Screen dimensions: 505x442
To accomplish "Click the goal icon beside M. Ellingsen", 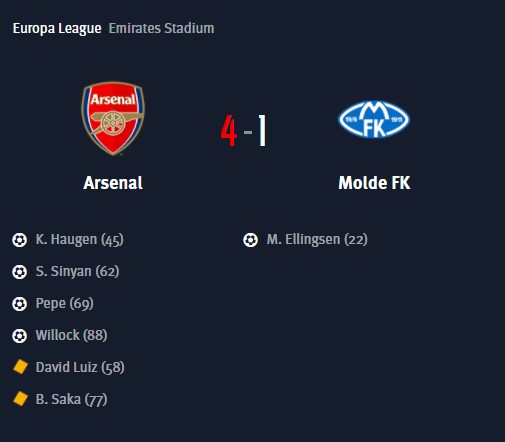I will point(250,240).
